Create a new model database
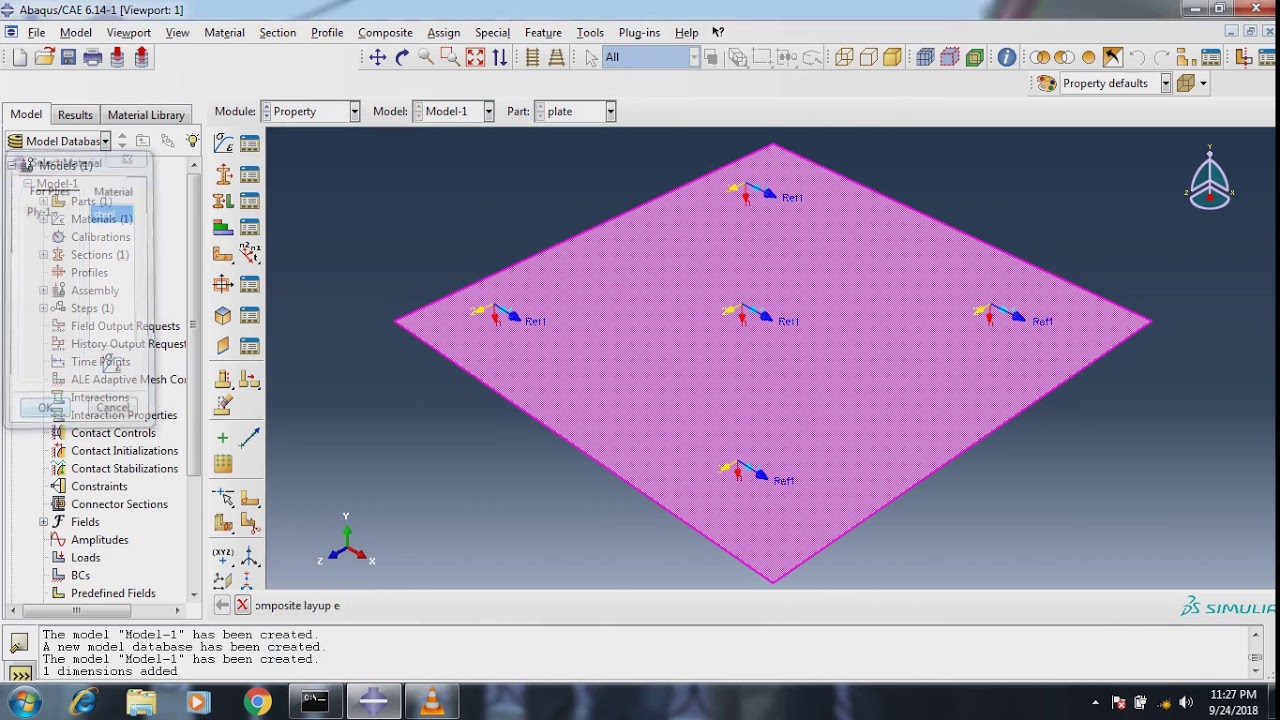This screenshot has width=1280, height=720. click(x=20, y=57)
